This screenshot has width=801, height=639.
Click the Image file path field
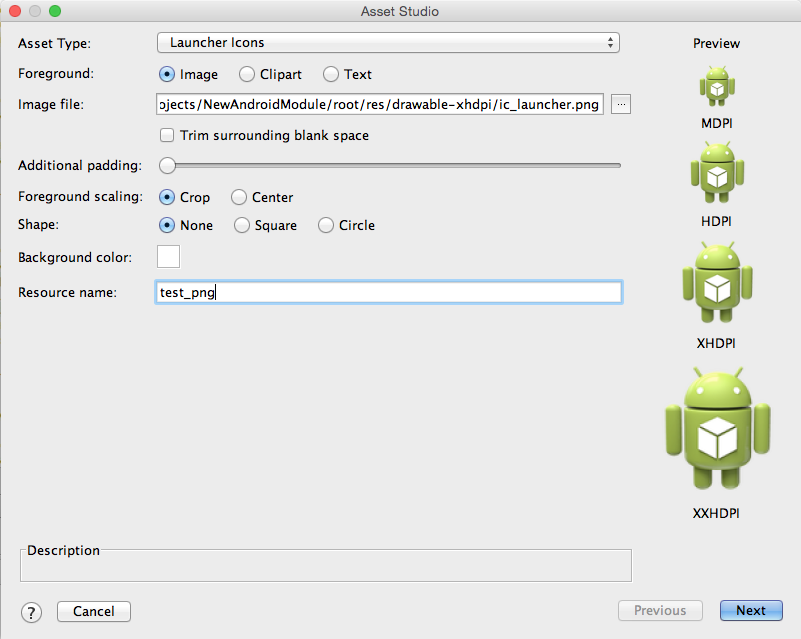[381, 104]
